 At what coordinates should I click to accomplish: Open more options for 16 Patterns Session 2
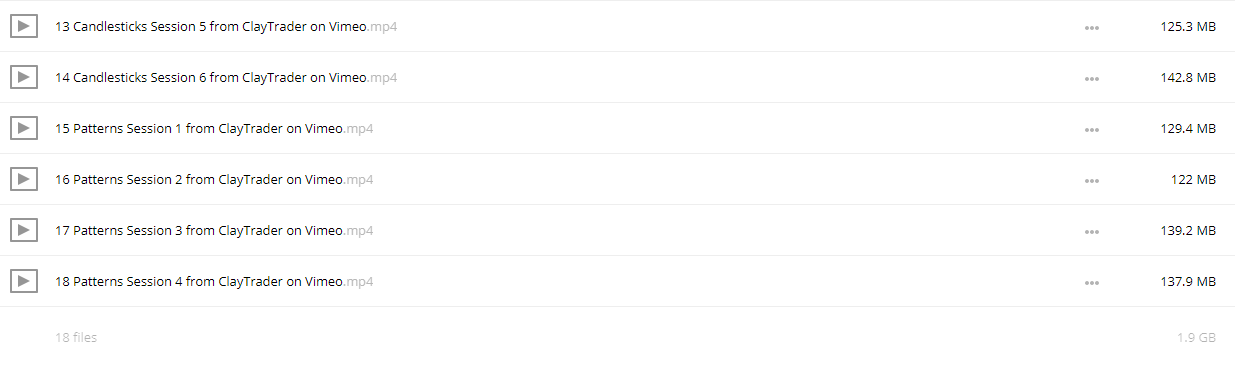(x=1092, y=181)
